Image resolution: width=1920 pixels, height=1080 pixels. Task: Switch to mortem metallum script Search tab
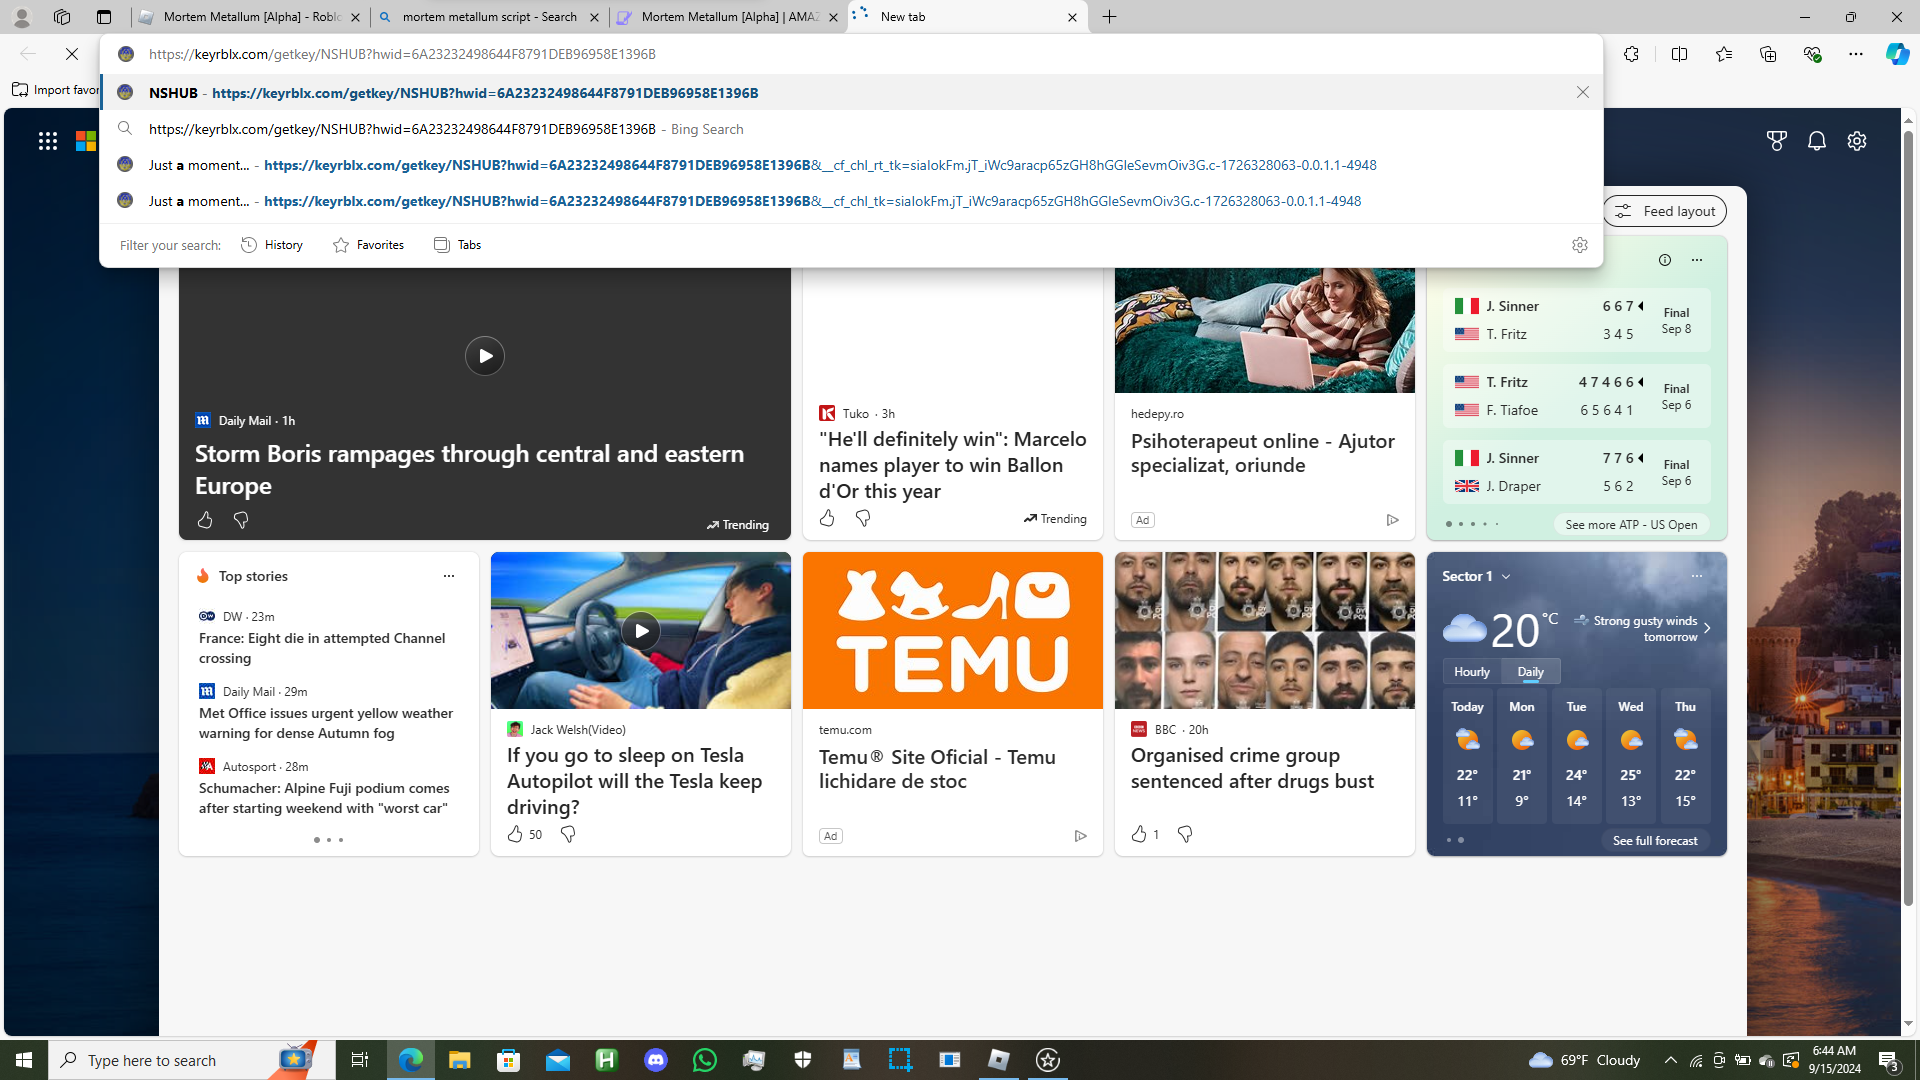[x=488, y=17]
